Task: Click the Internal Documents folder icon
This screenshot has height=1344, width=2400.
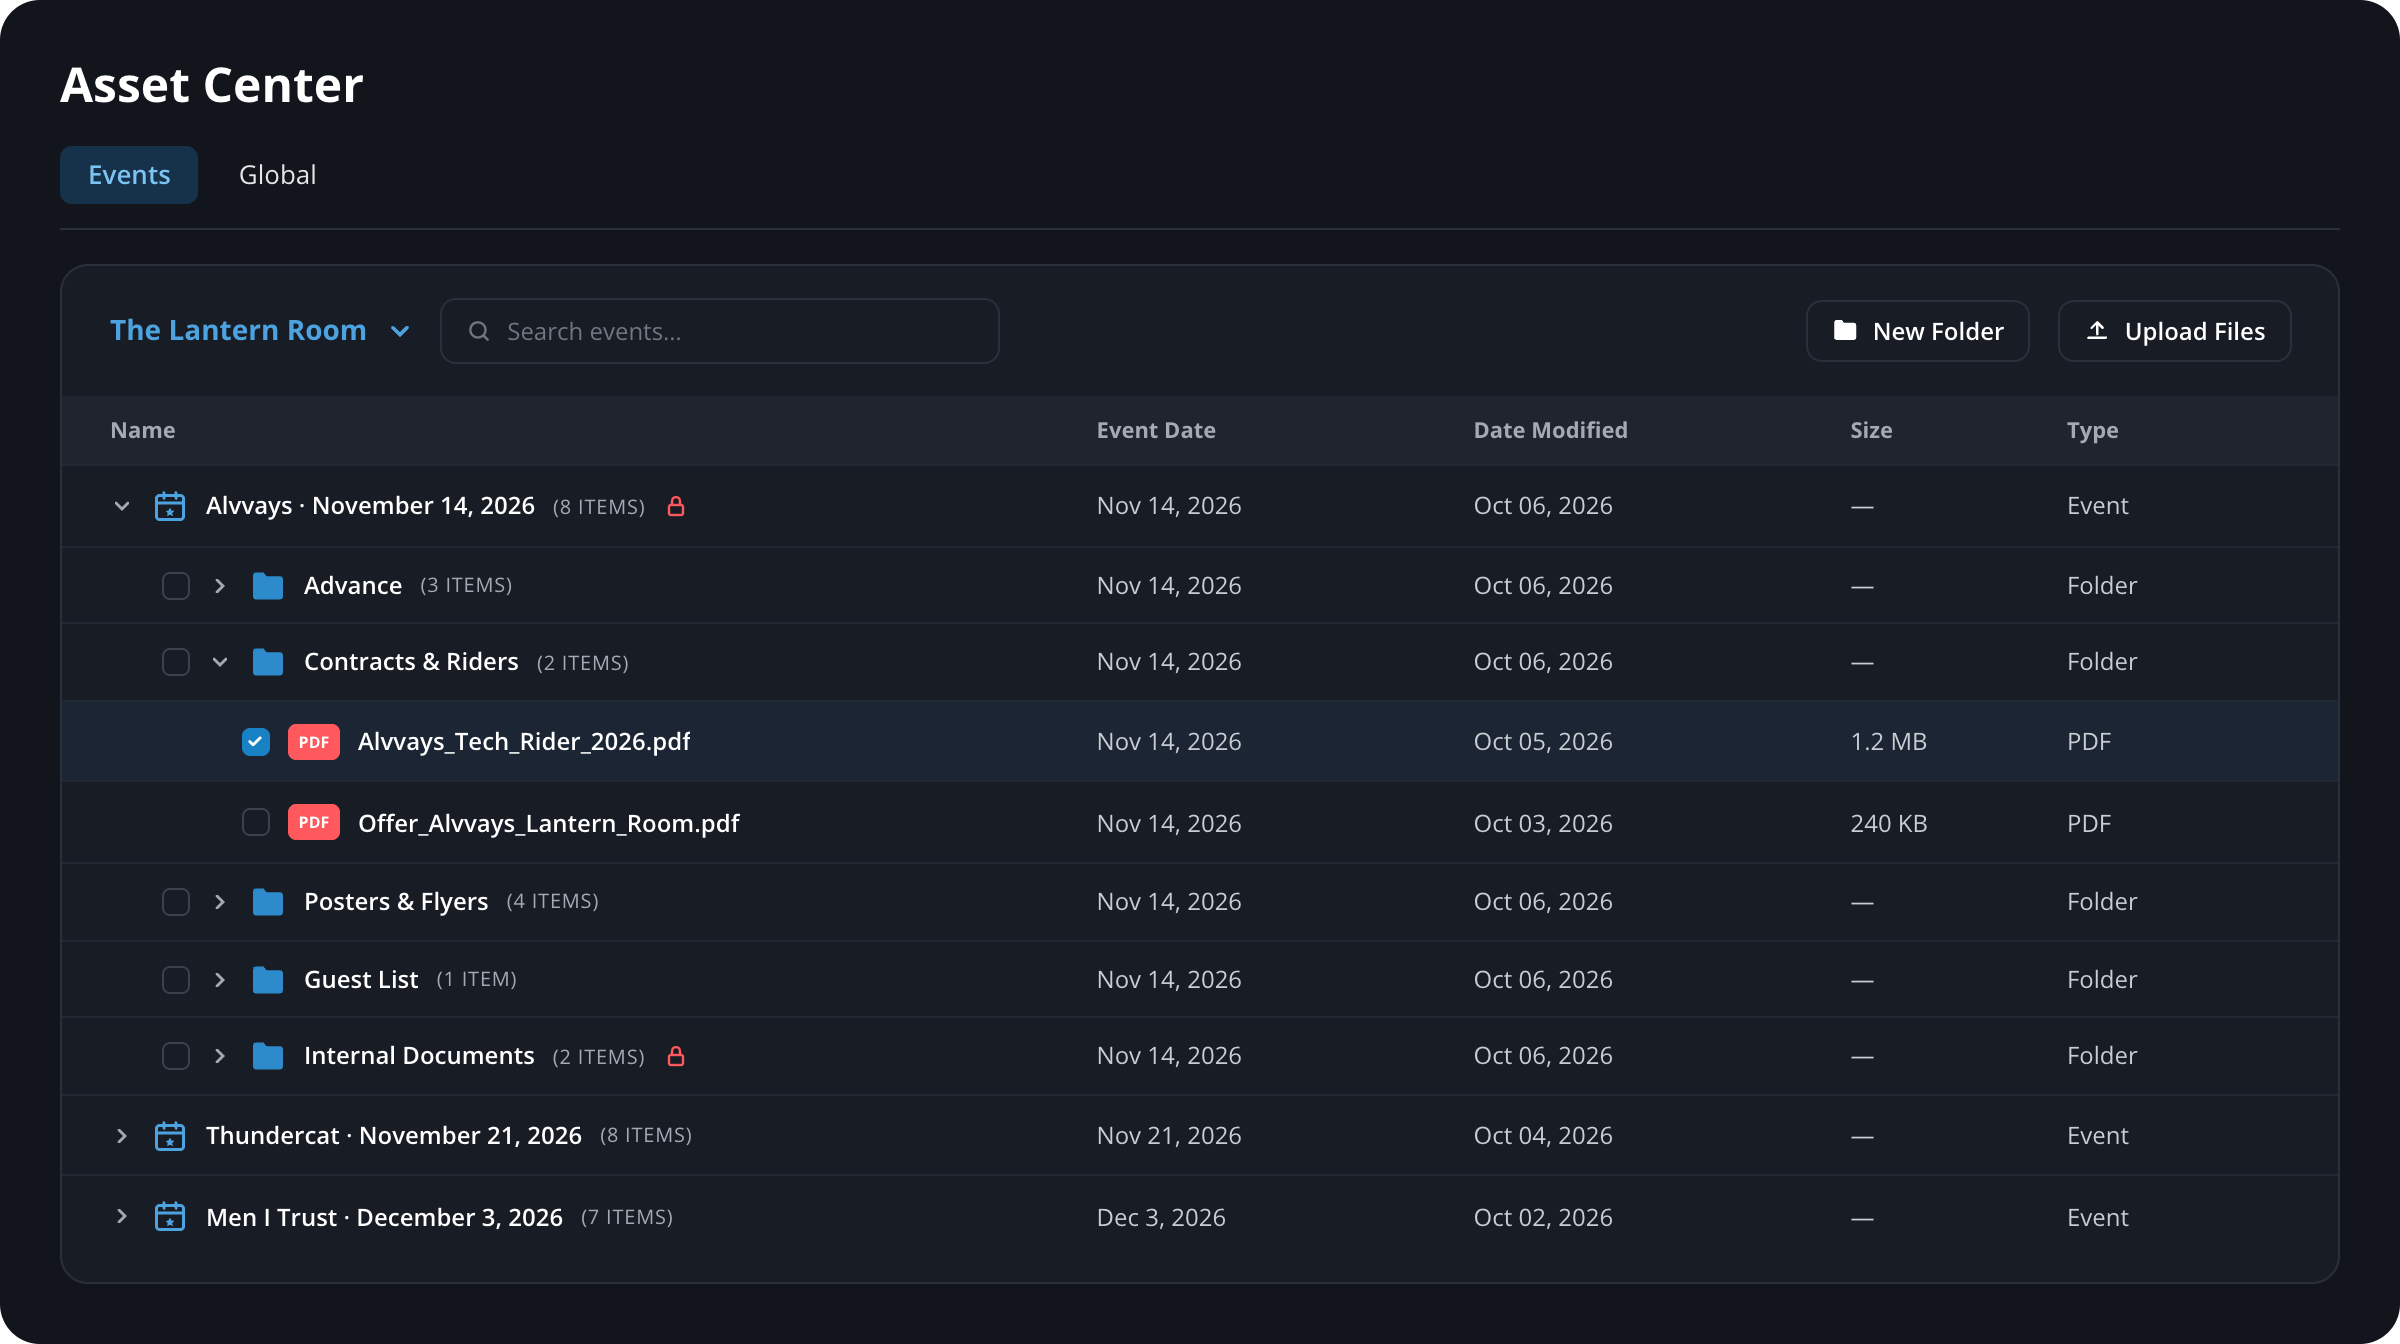Action: tap(268, 1056)
